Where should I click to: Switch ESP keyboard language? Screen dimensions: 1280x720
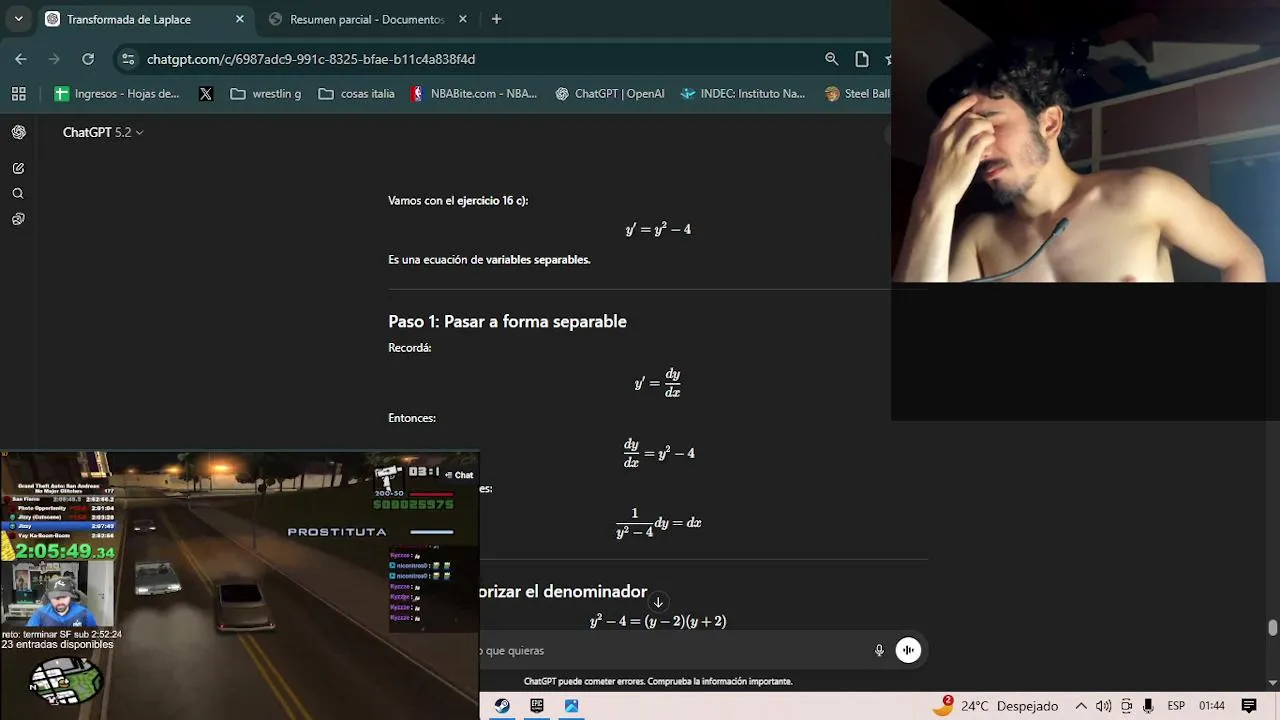click(1176, 705)
